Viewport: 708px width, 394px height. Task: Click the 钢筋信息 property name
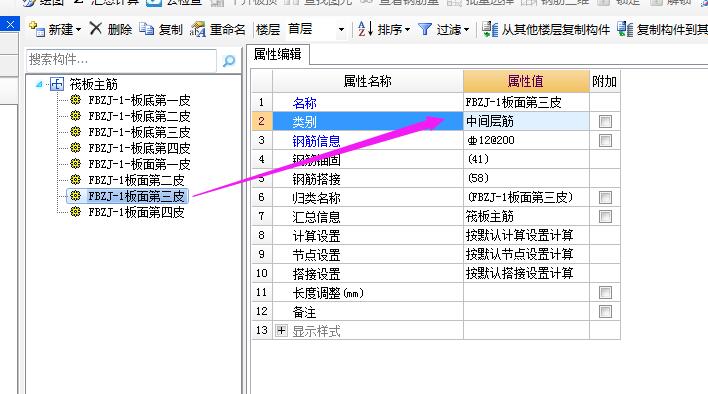point(316,141)
